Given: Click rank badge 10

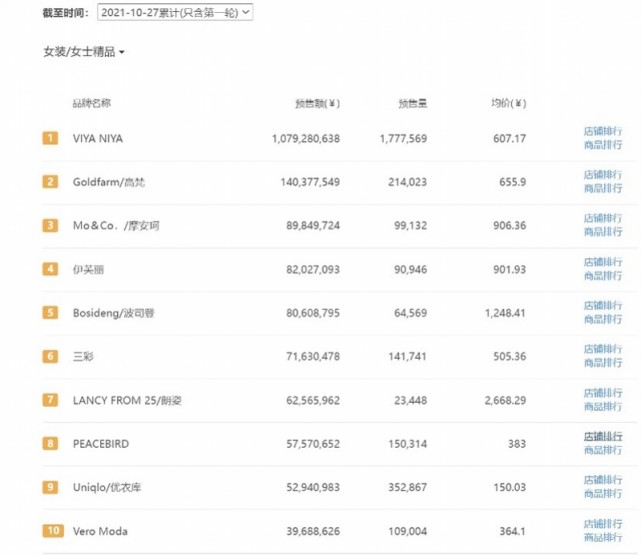Looking at the screenshot, I should pyautogui.click(x=53, y=531).
